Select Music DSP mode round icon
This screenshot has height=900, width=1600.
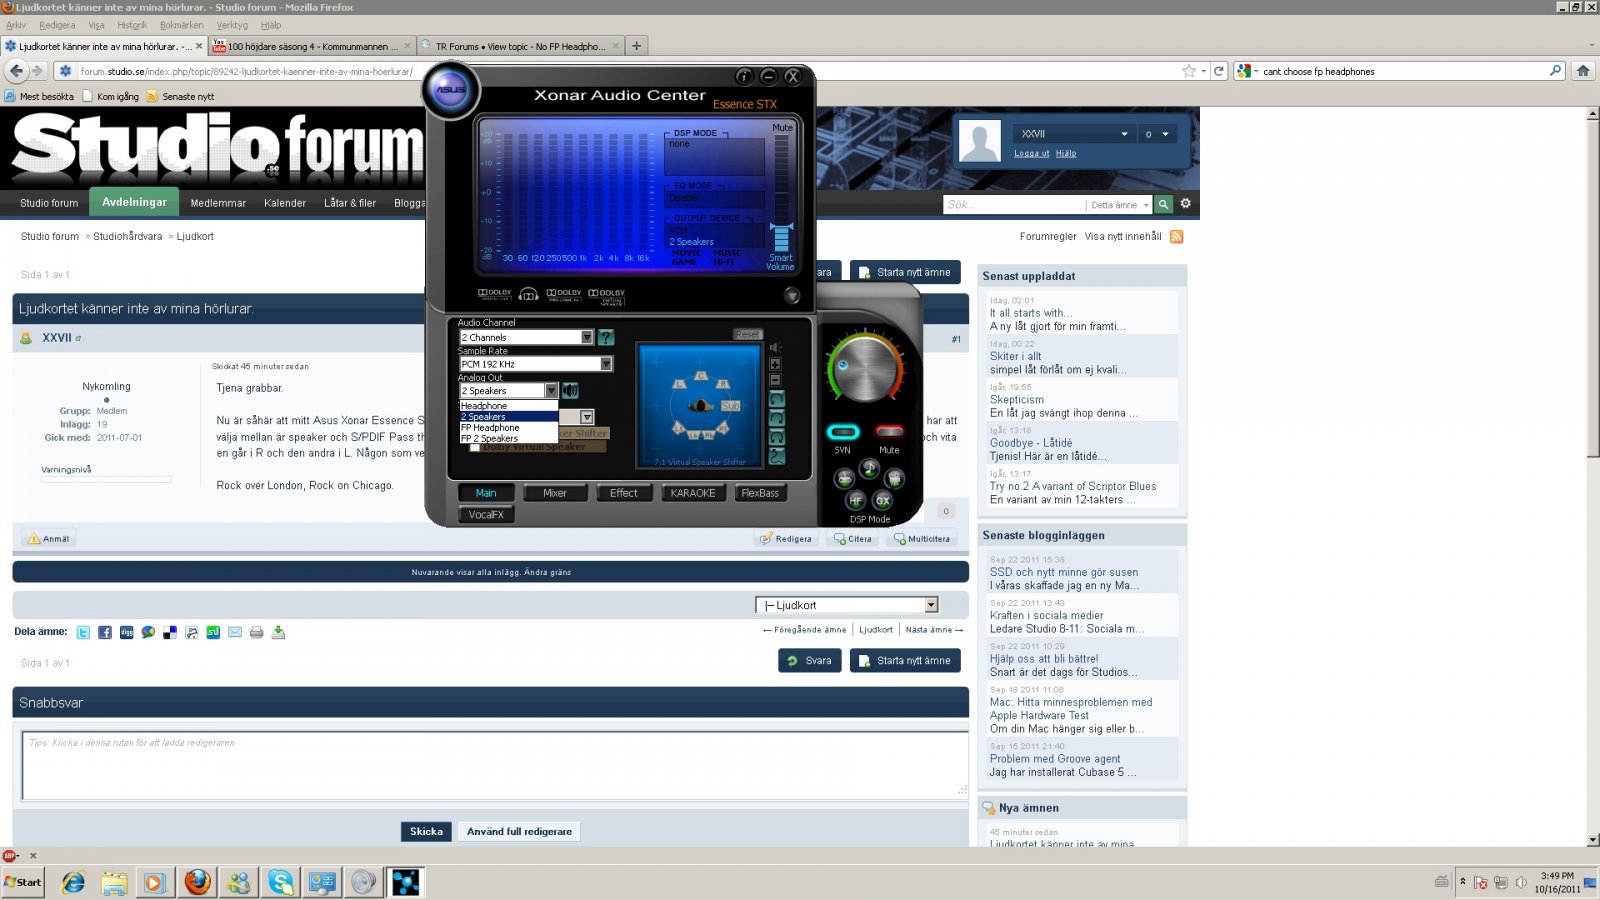click(x=869, y=468)
